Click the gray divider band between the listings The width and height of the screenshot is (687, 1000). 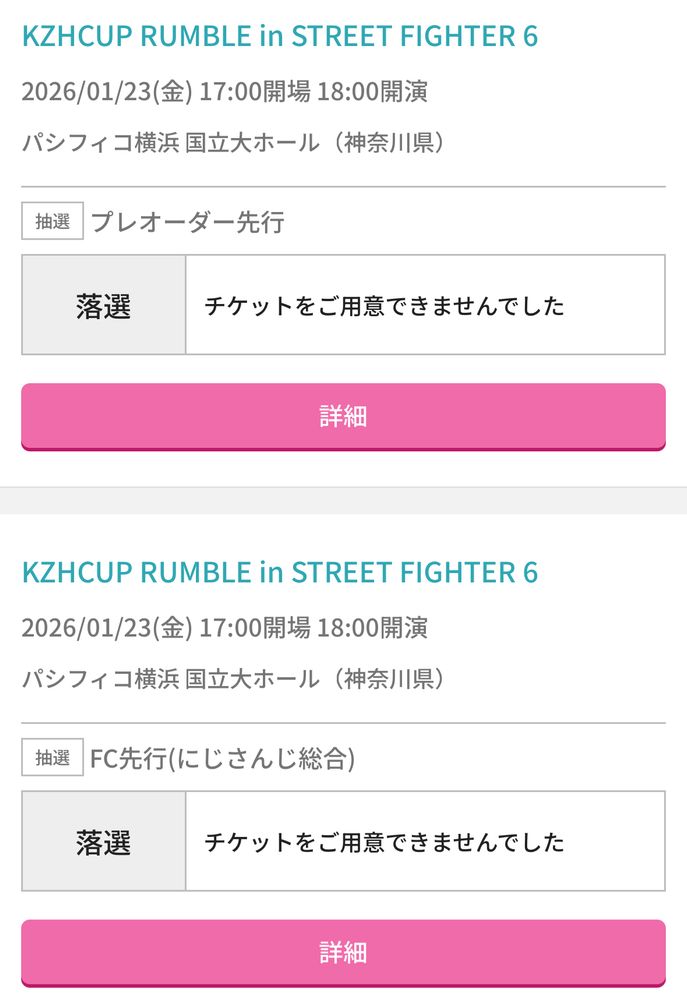(x=343, y=501)
